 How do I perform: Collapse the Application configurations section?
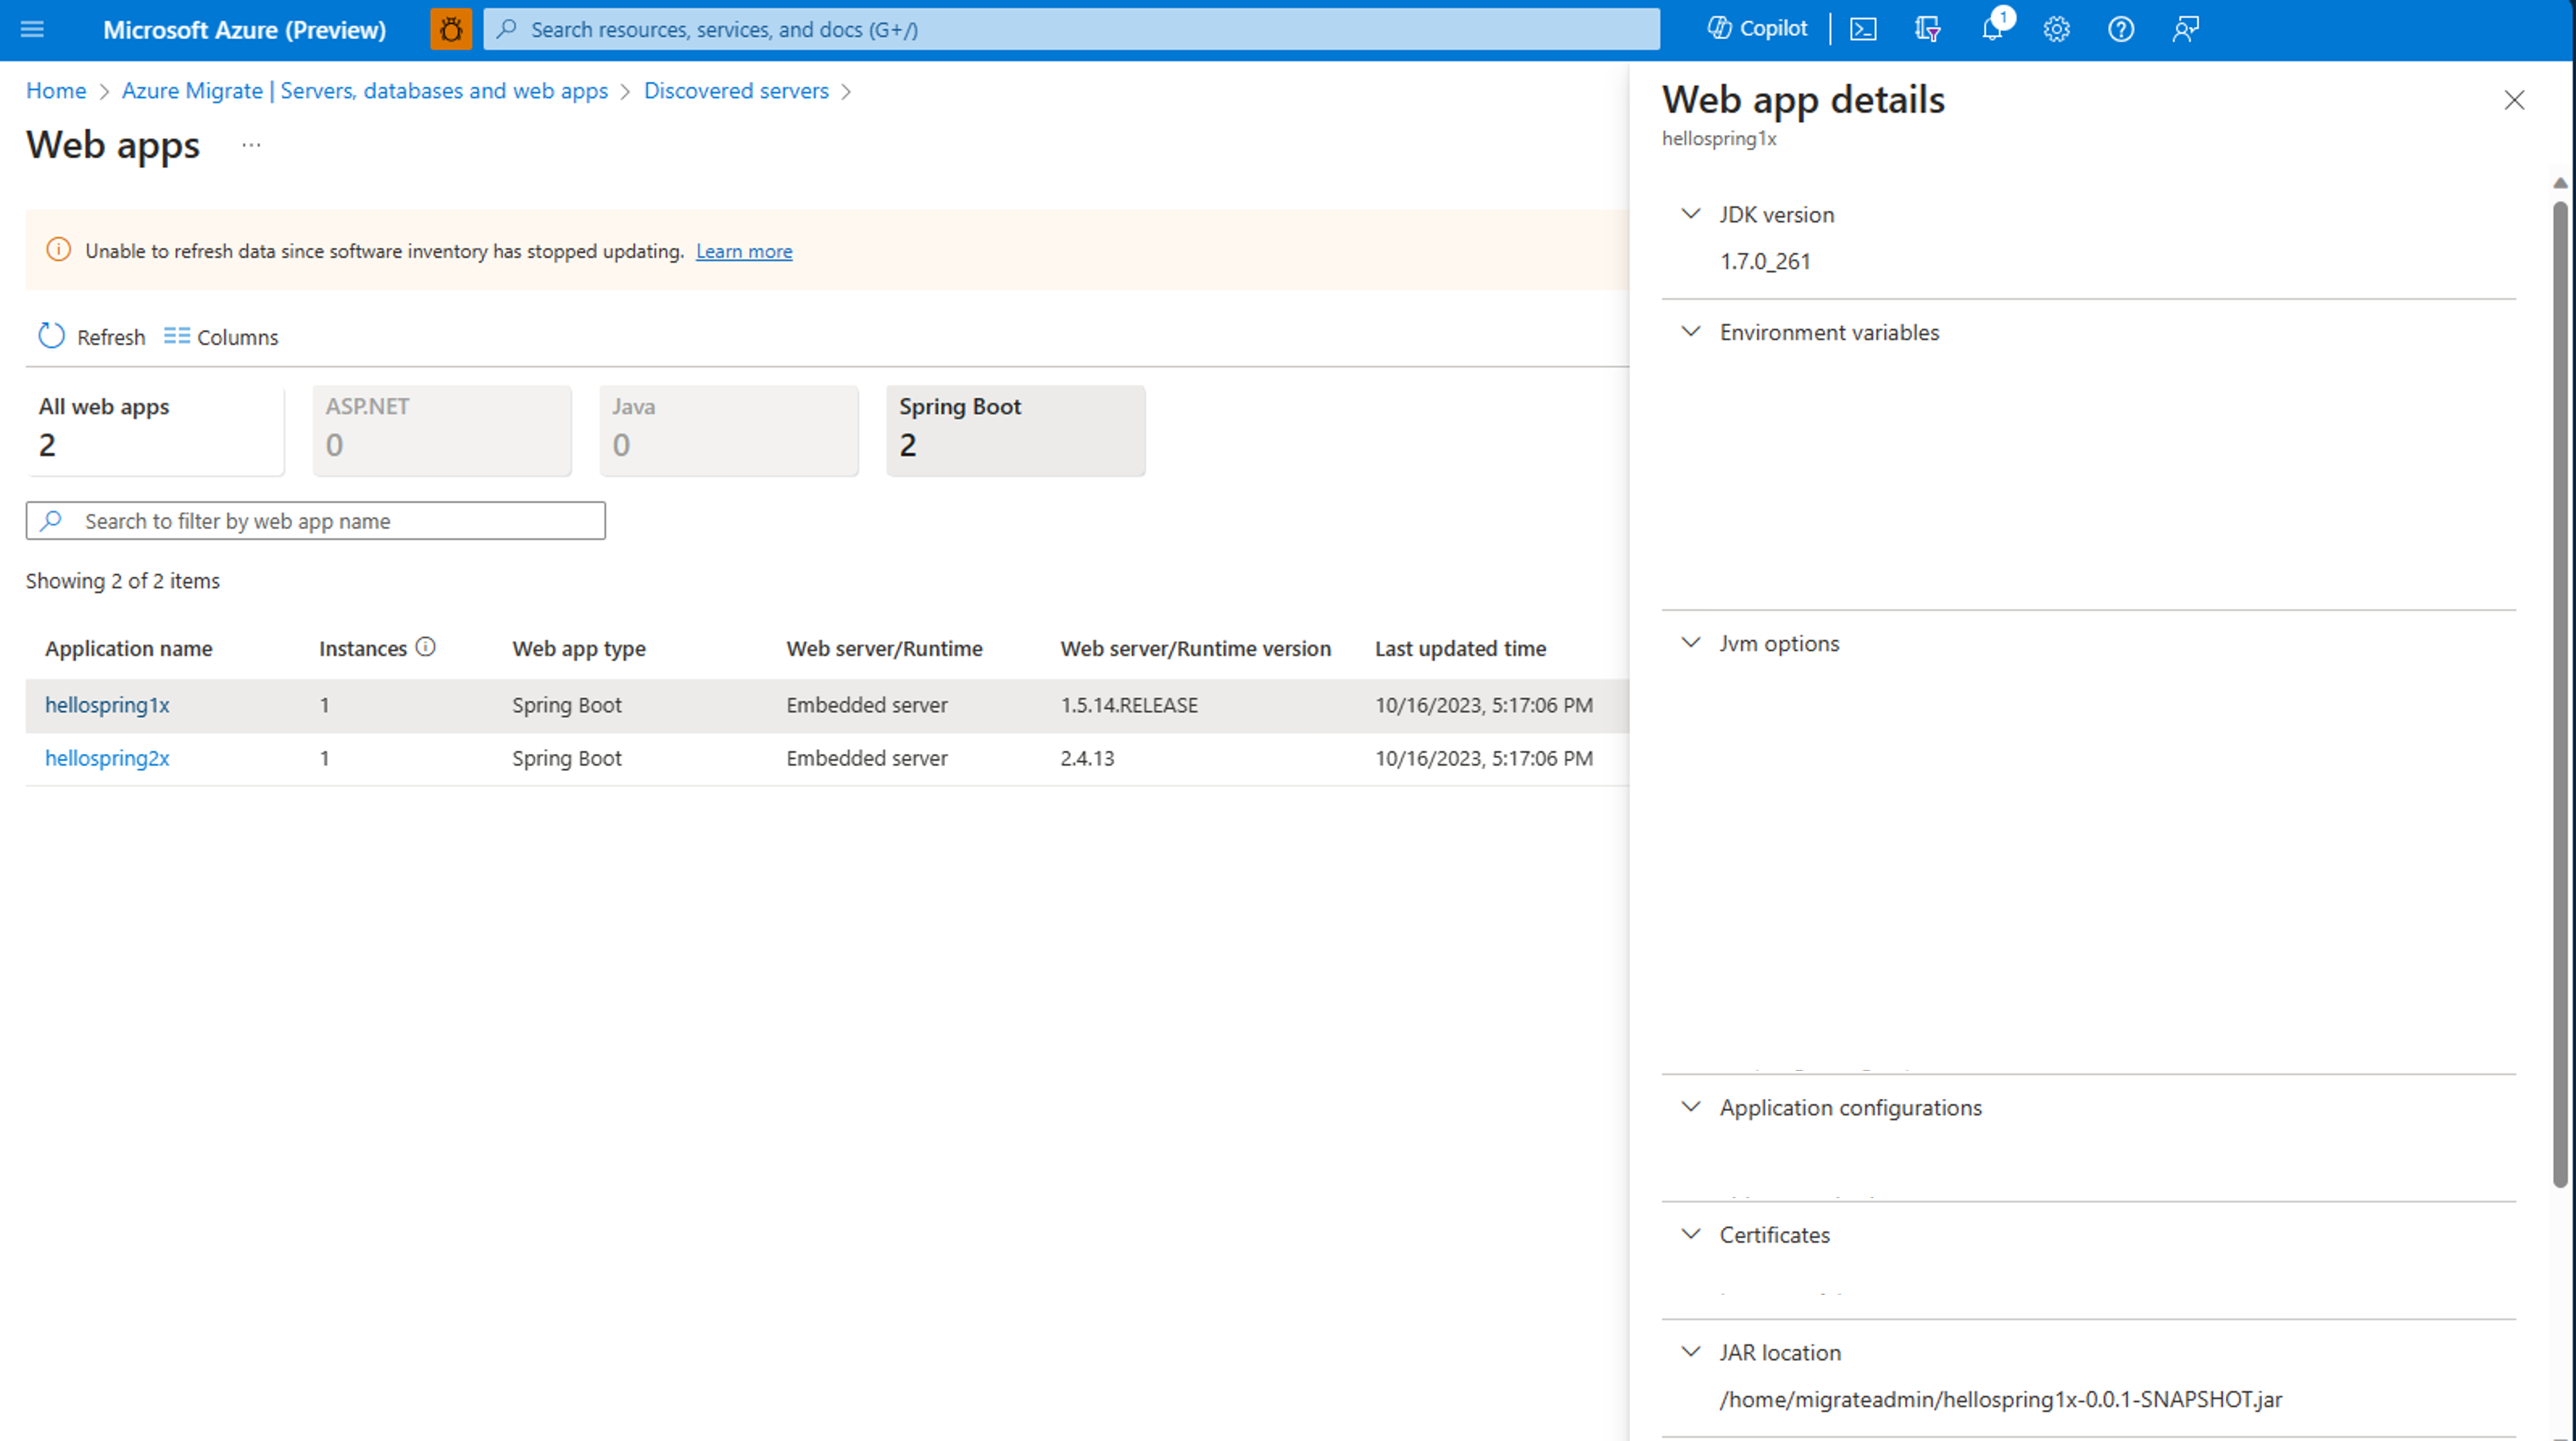pyautogui.click(x=1691, y=1107)
